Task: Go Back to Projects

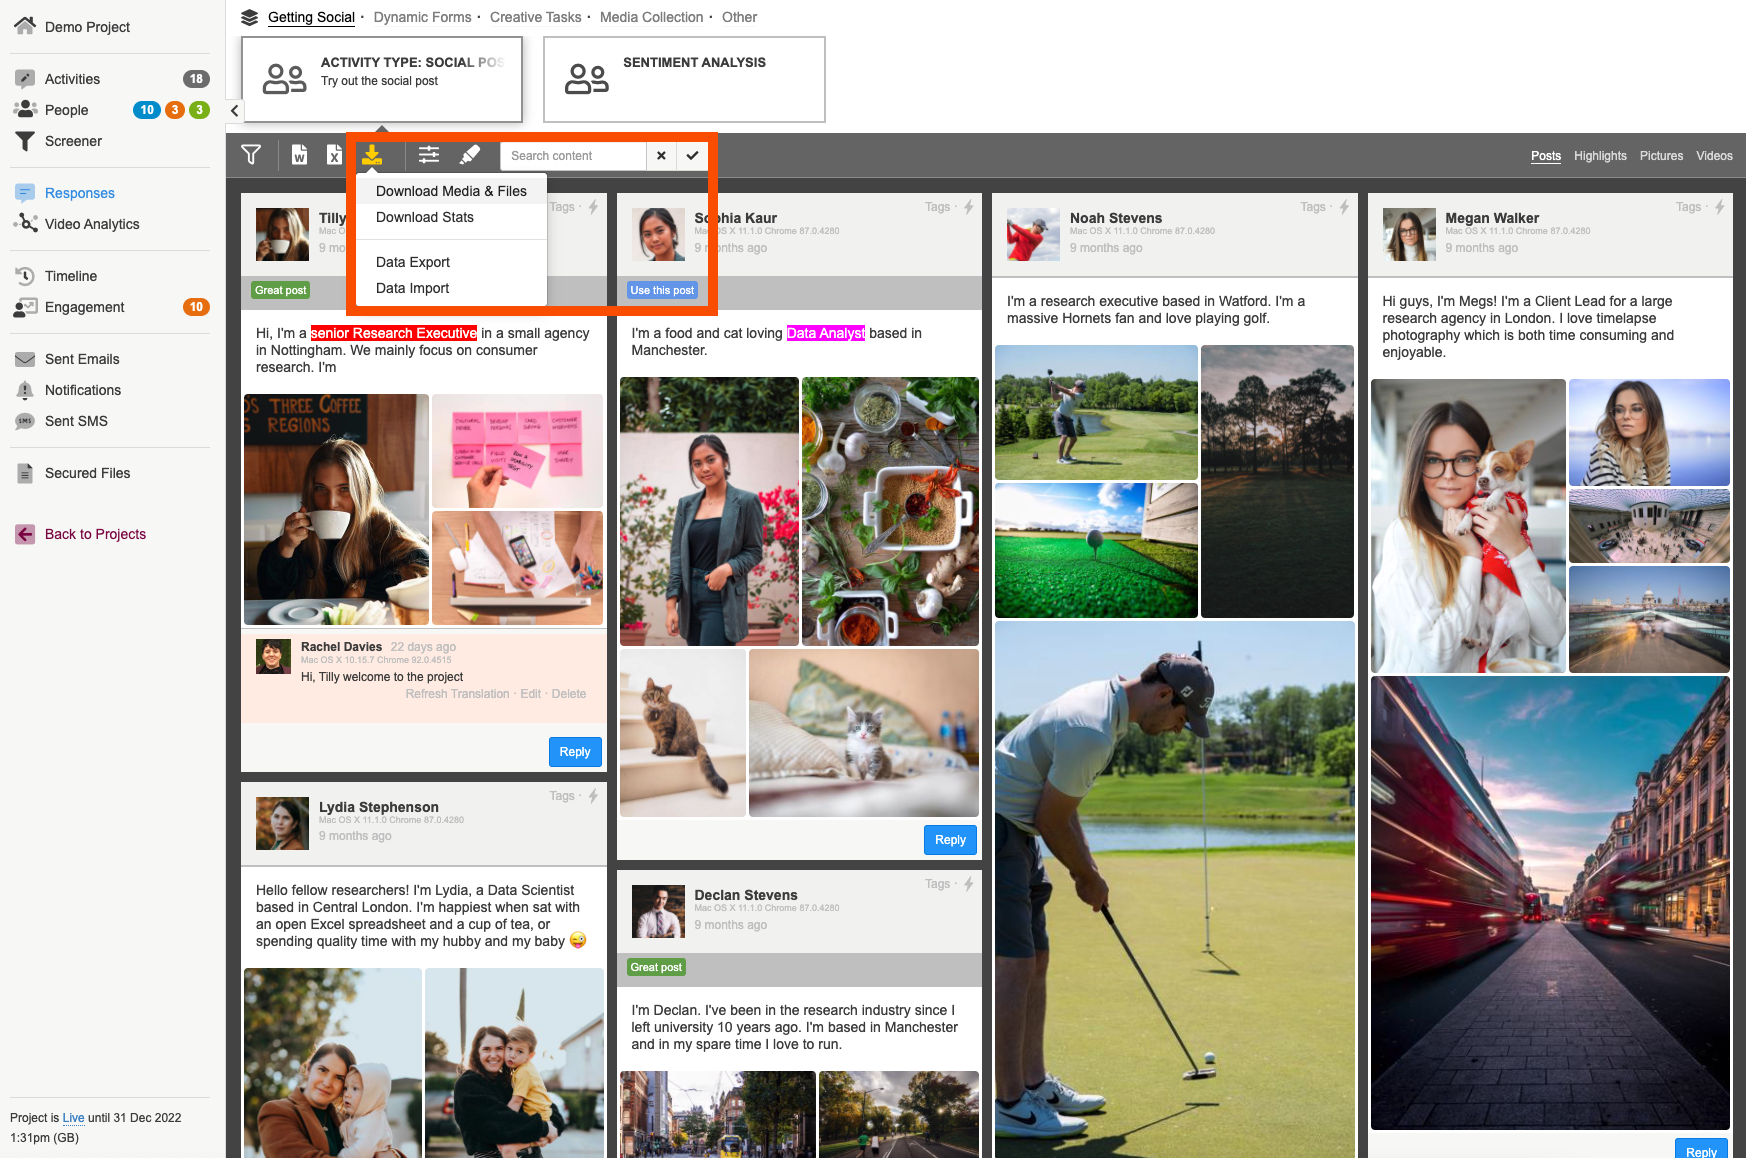Action: [95, 534]
